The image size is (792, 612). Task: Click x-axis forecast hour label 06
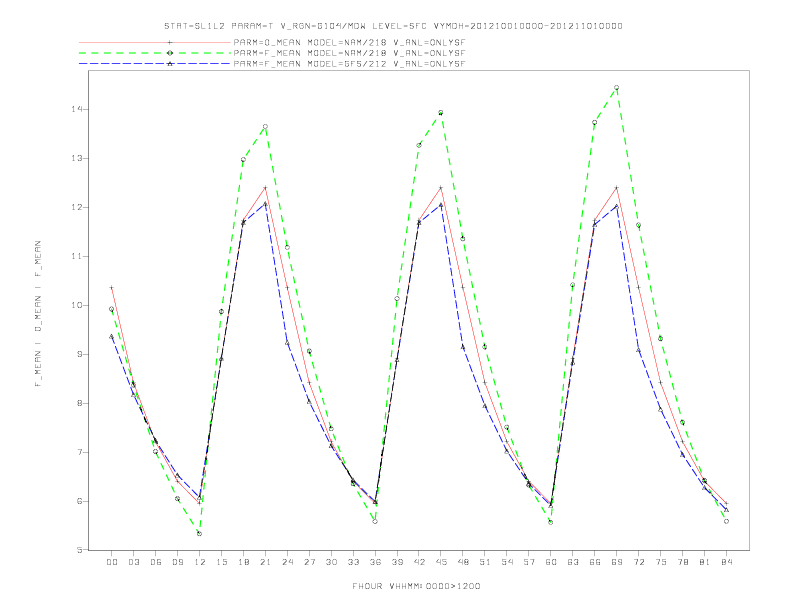[x=156, y=562]
